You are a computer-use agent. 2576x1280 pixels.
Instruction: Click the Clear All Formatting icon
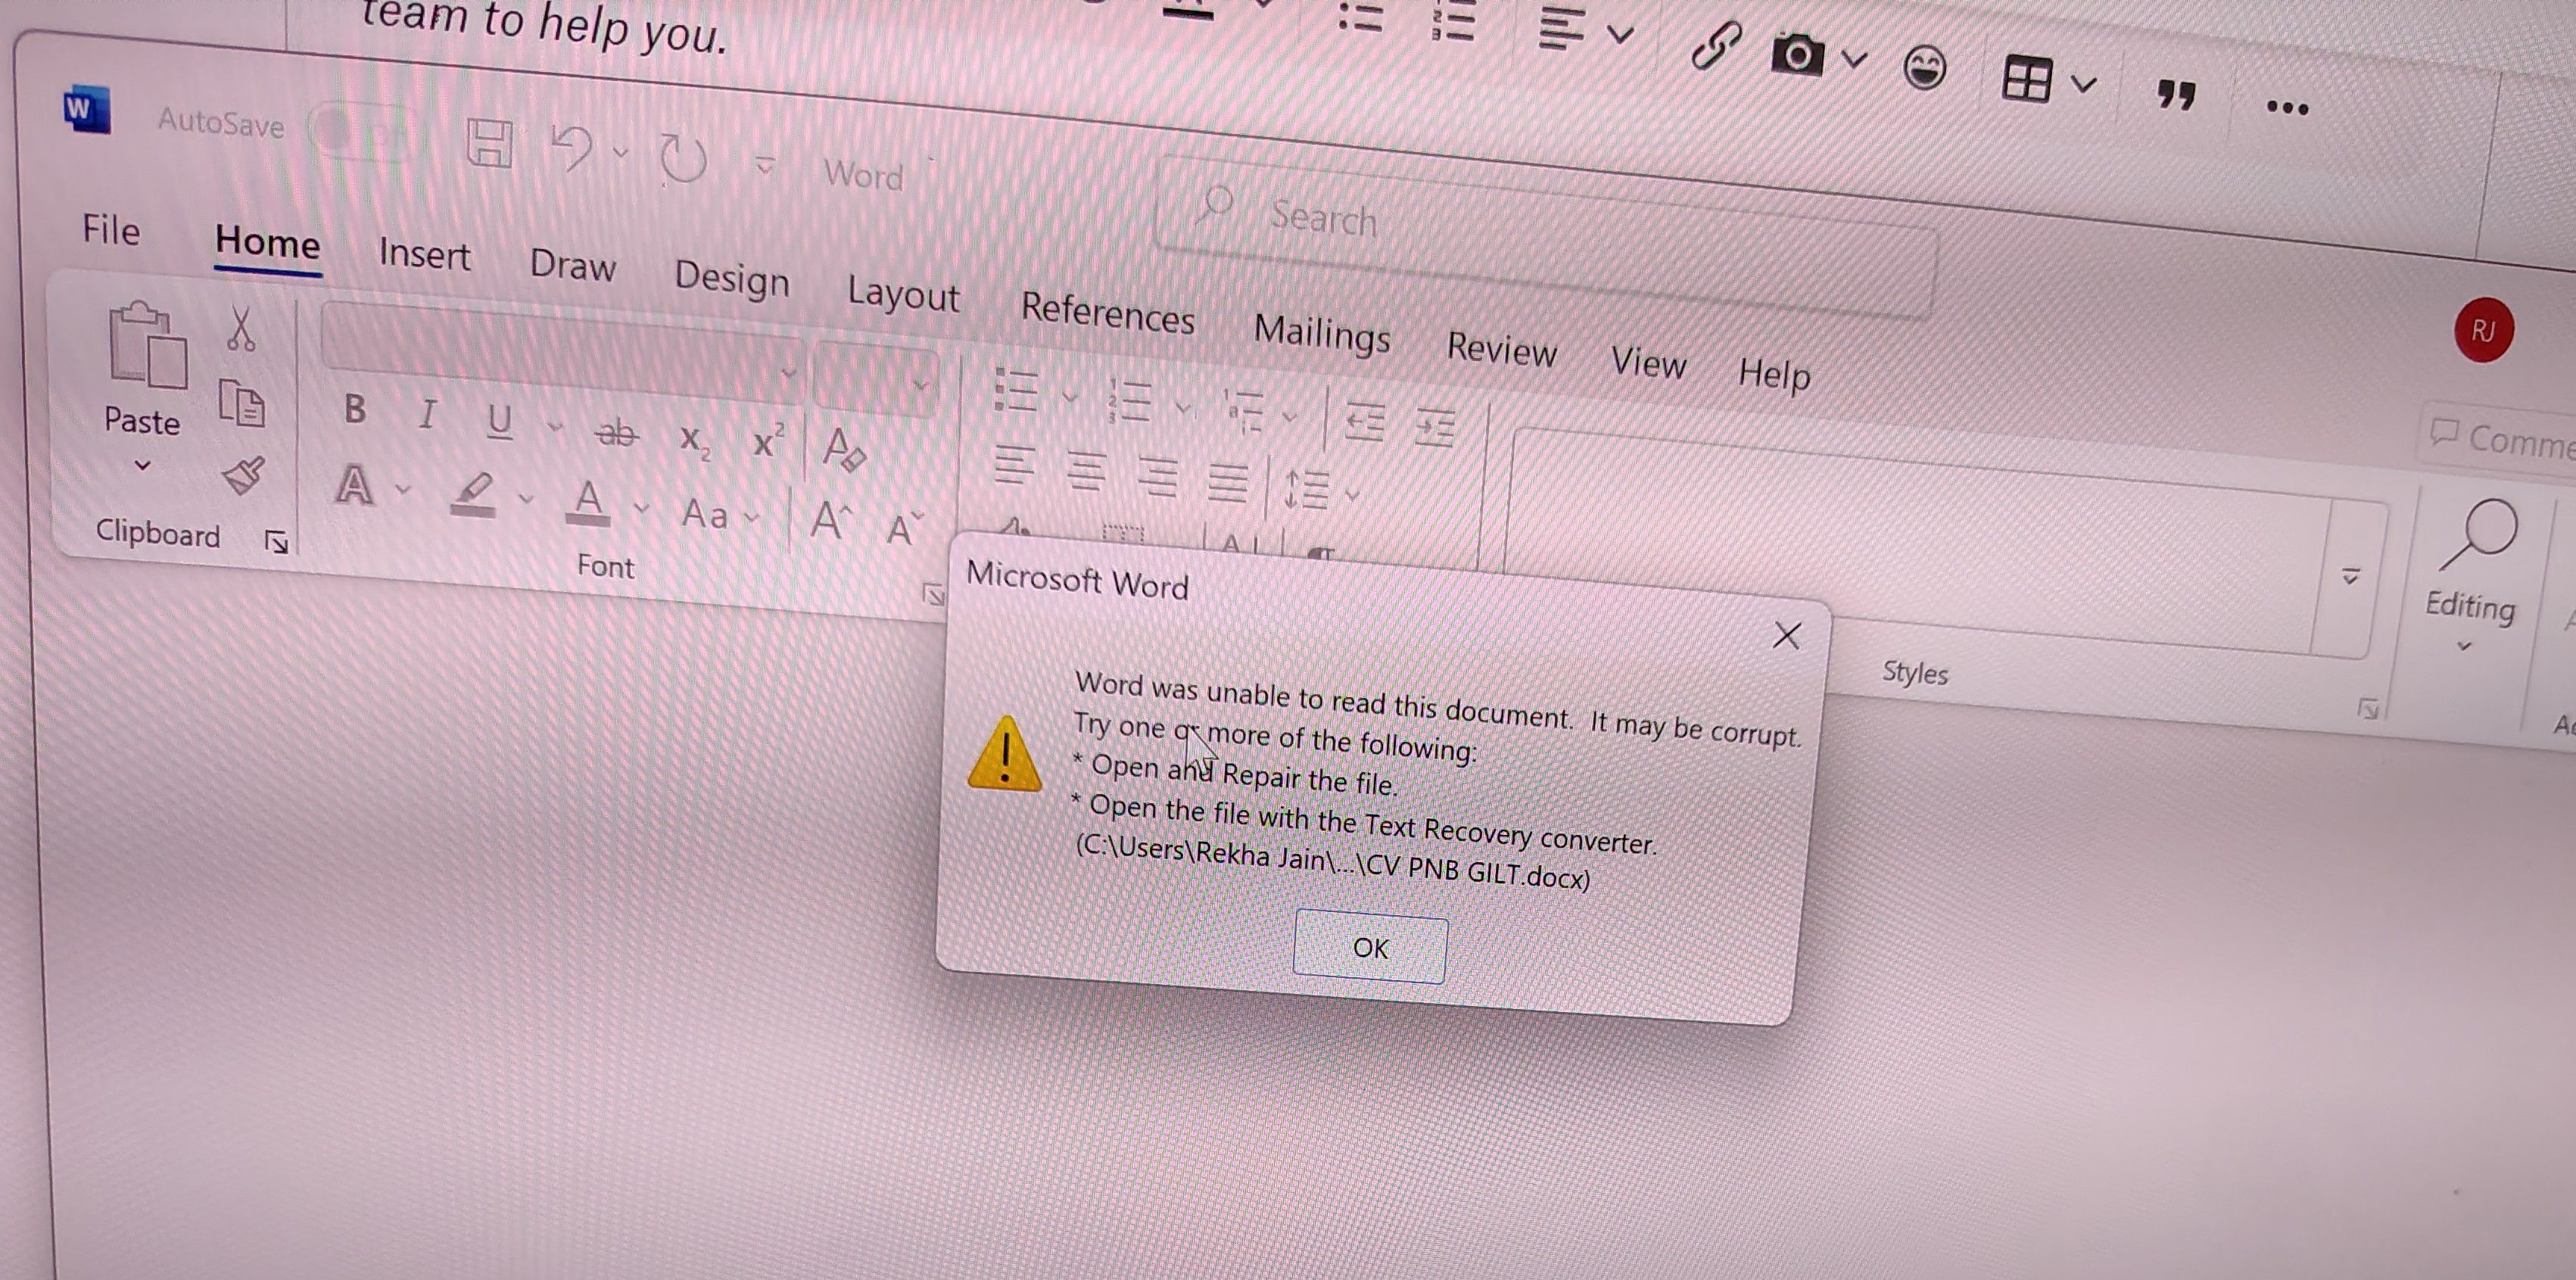(843, 451)
